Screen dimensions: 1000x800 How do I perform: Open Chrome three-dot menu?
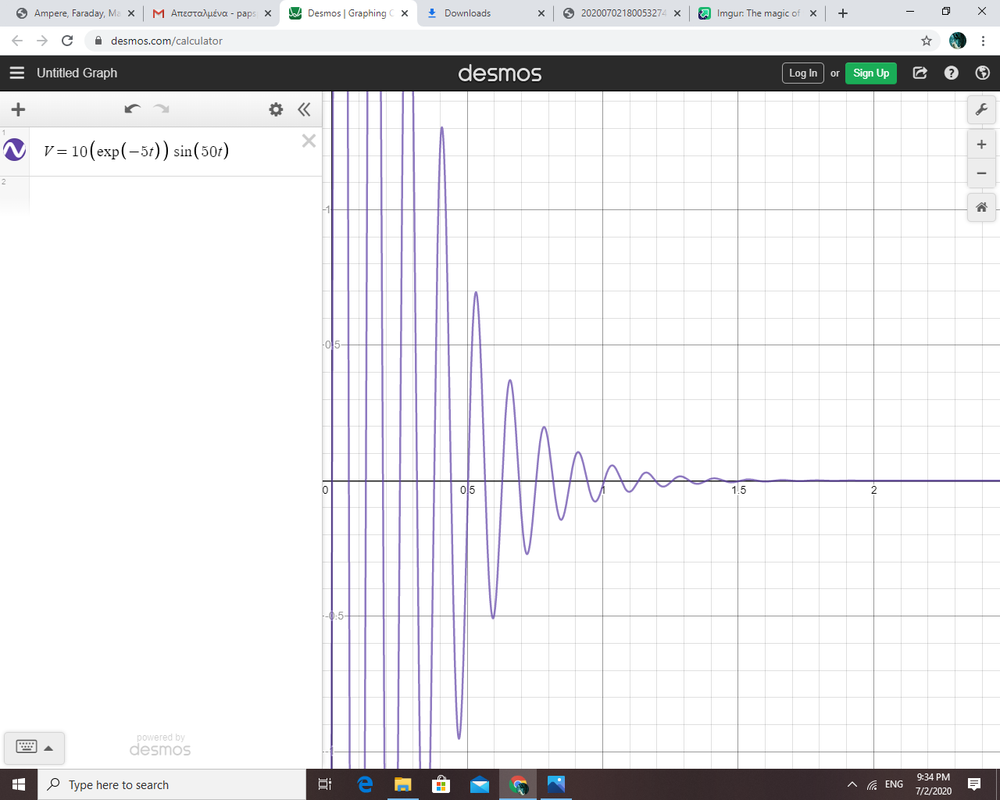(983, 41)
